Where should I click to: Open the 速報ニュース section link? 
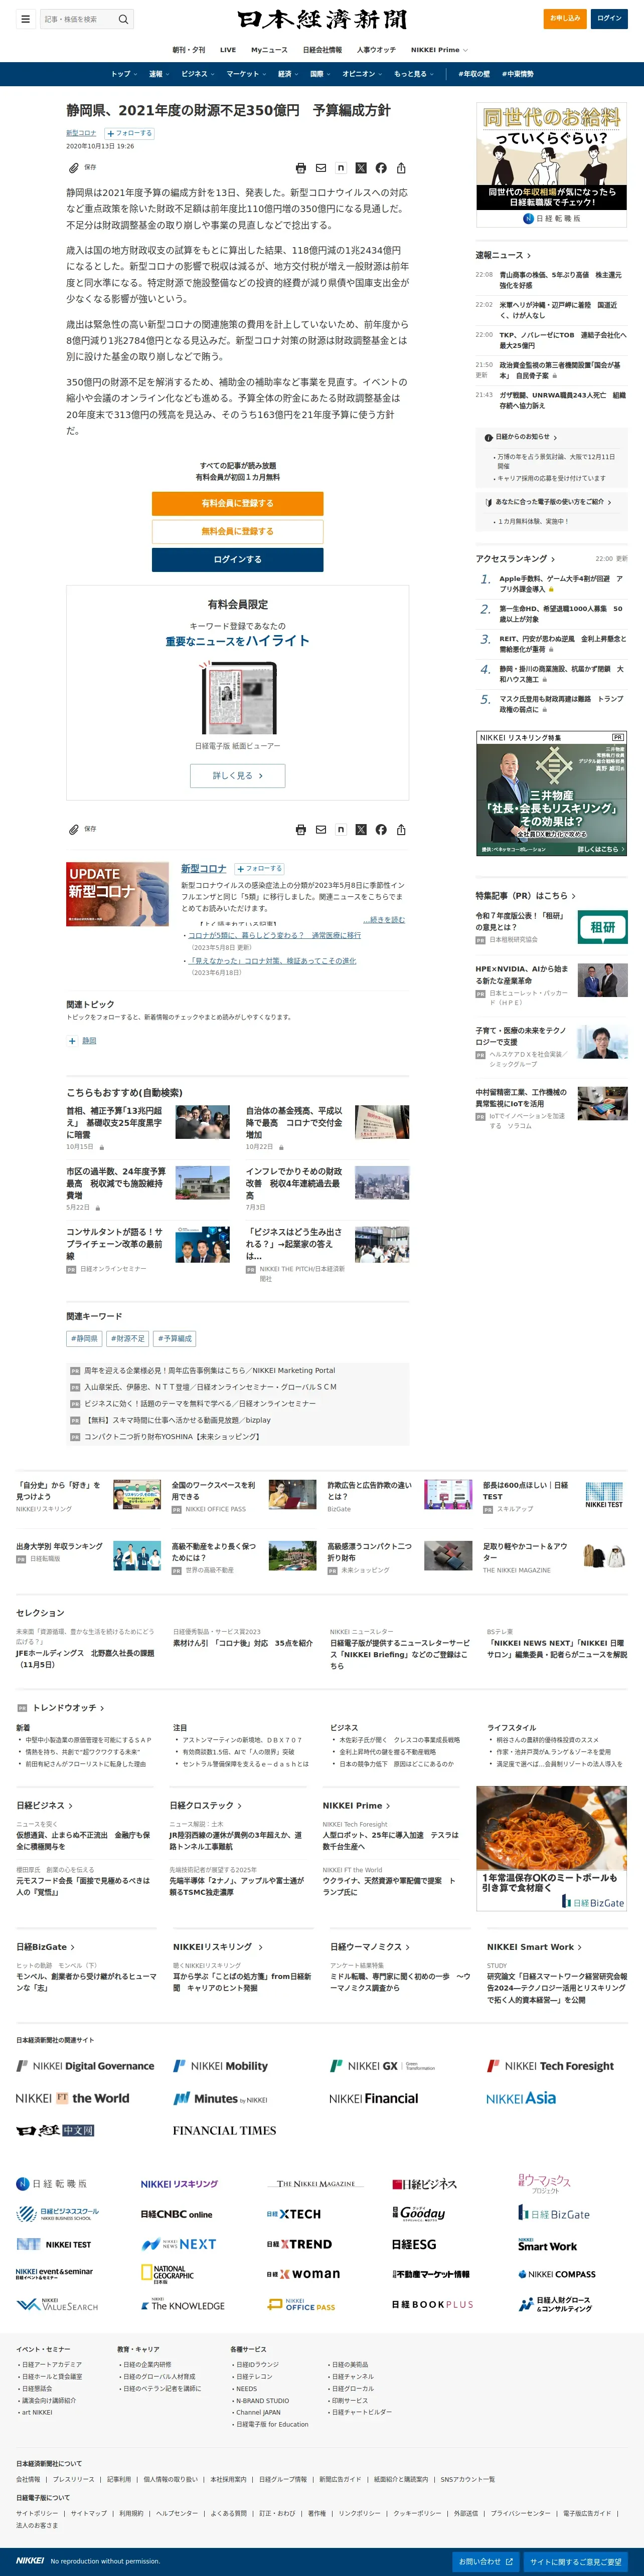pos(503,255)
